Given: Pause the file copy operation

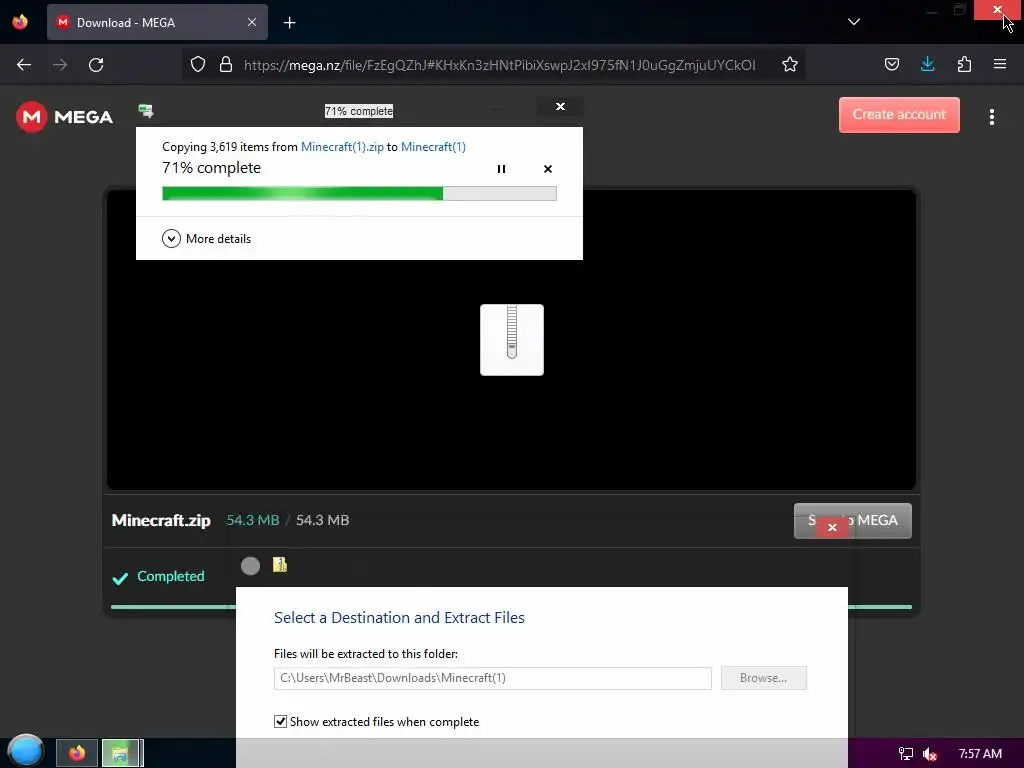Looking at the screenshot, I should pos(501,169).
